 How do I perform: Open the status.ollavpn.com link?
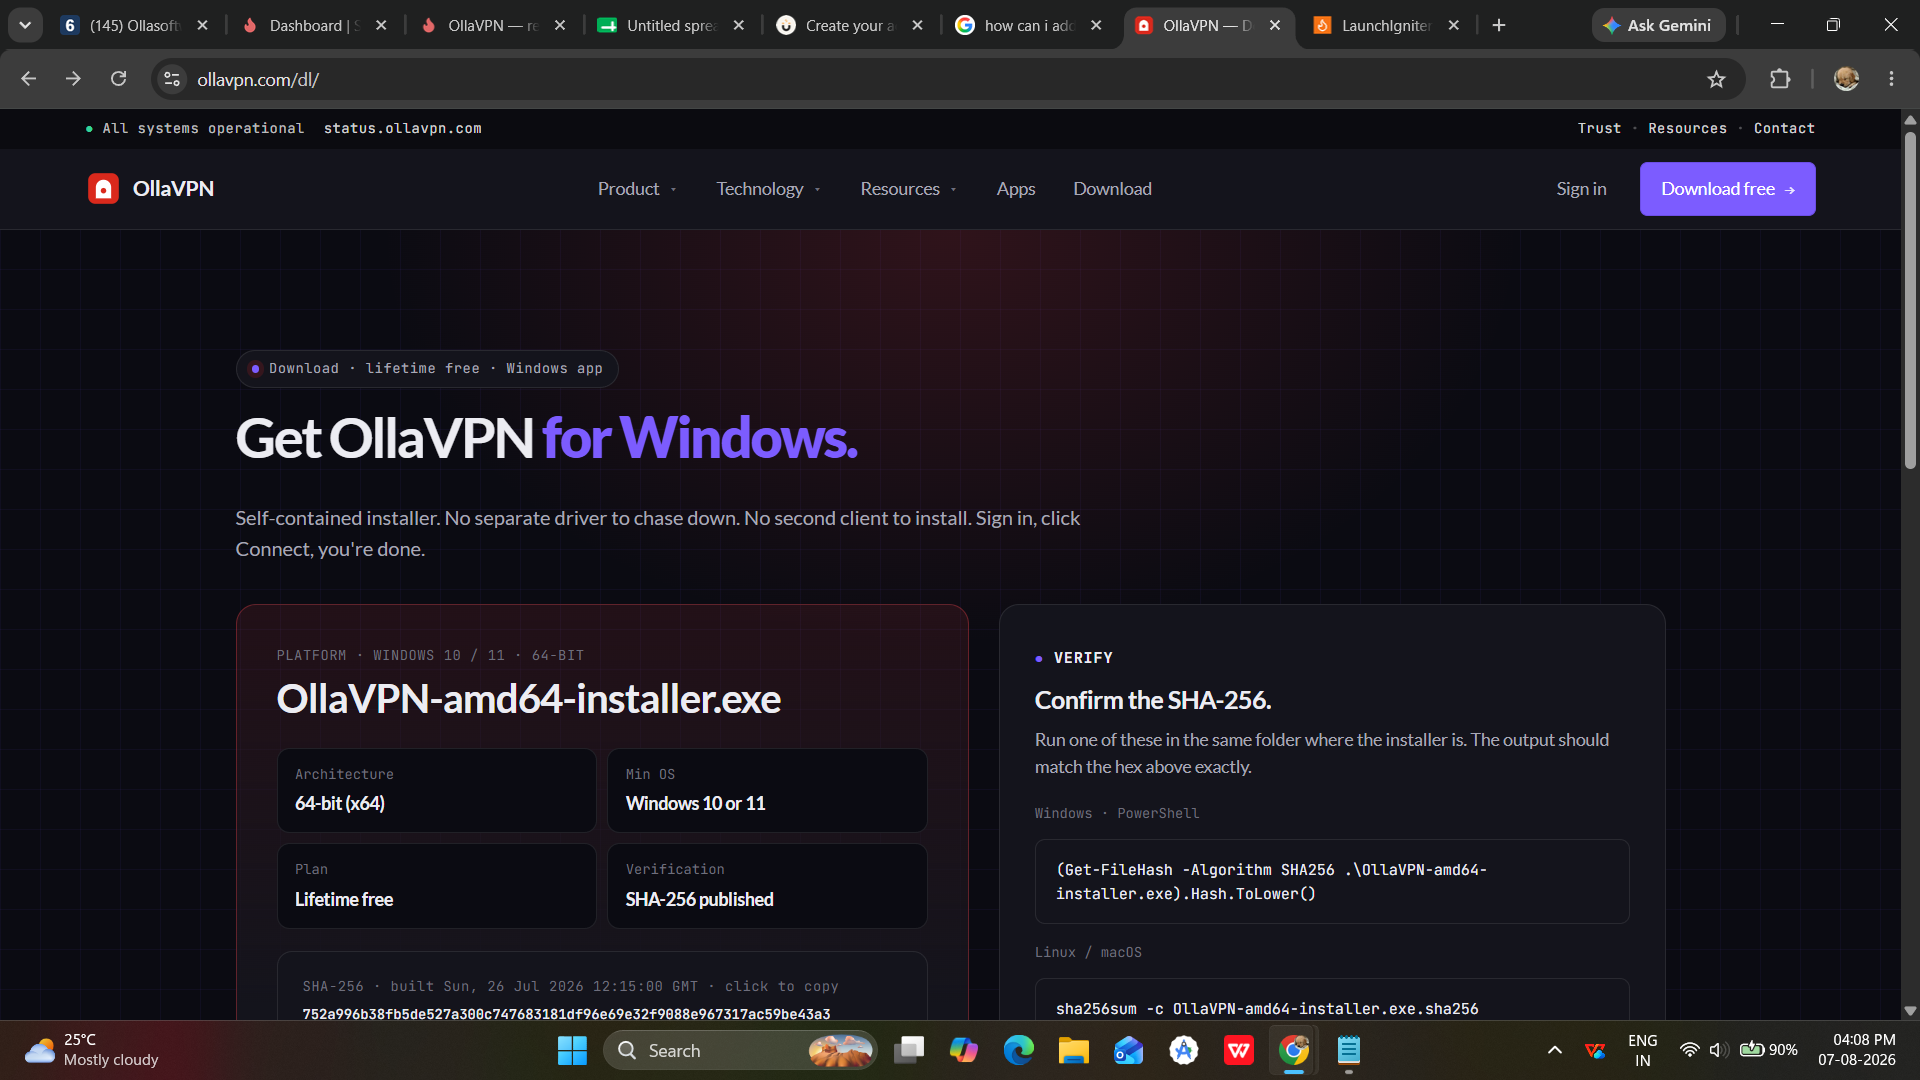click(x=402, y=129)
